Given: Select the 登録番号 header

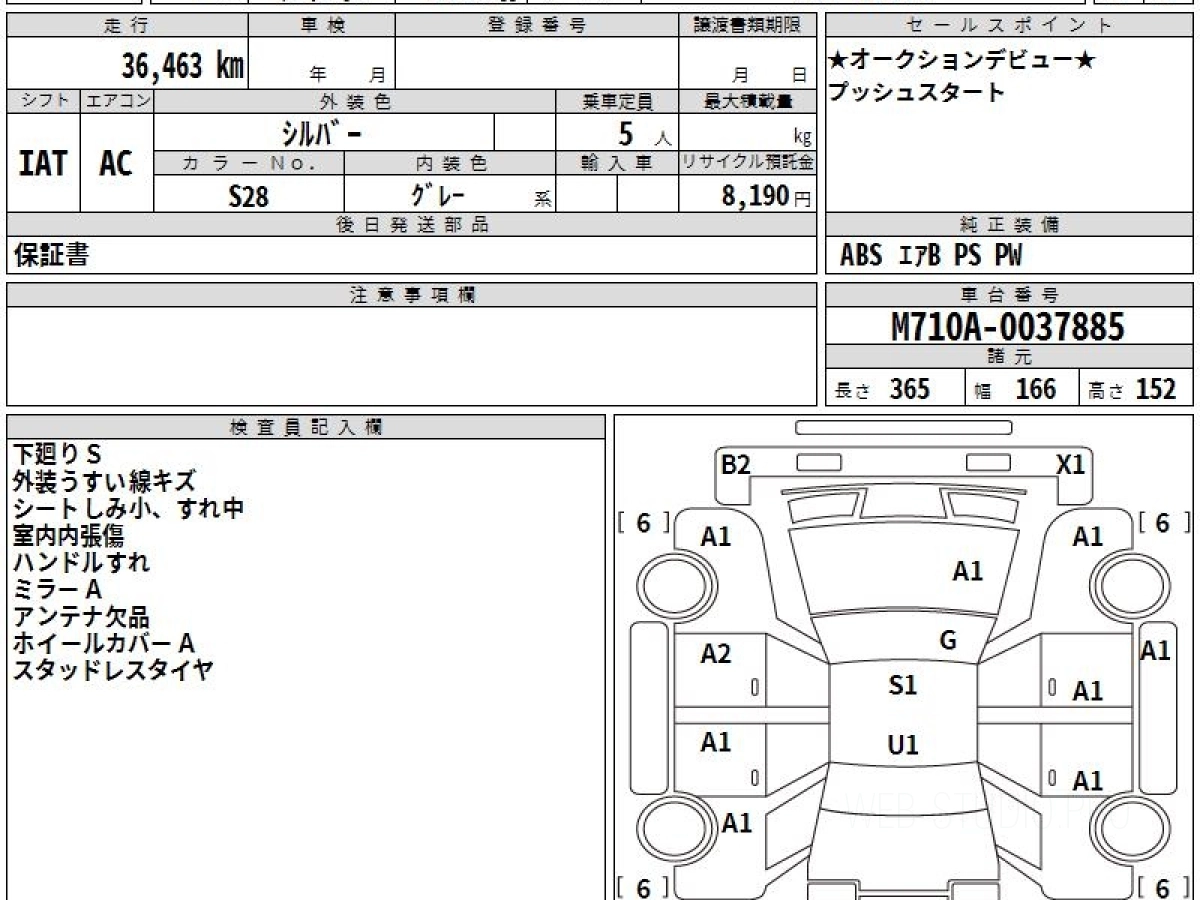Looking at the screenshot, I should tap(537, 26).
